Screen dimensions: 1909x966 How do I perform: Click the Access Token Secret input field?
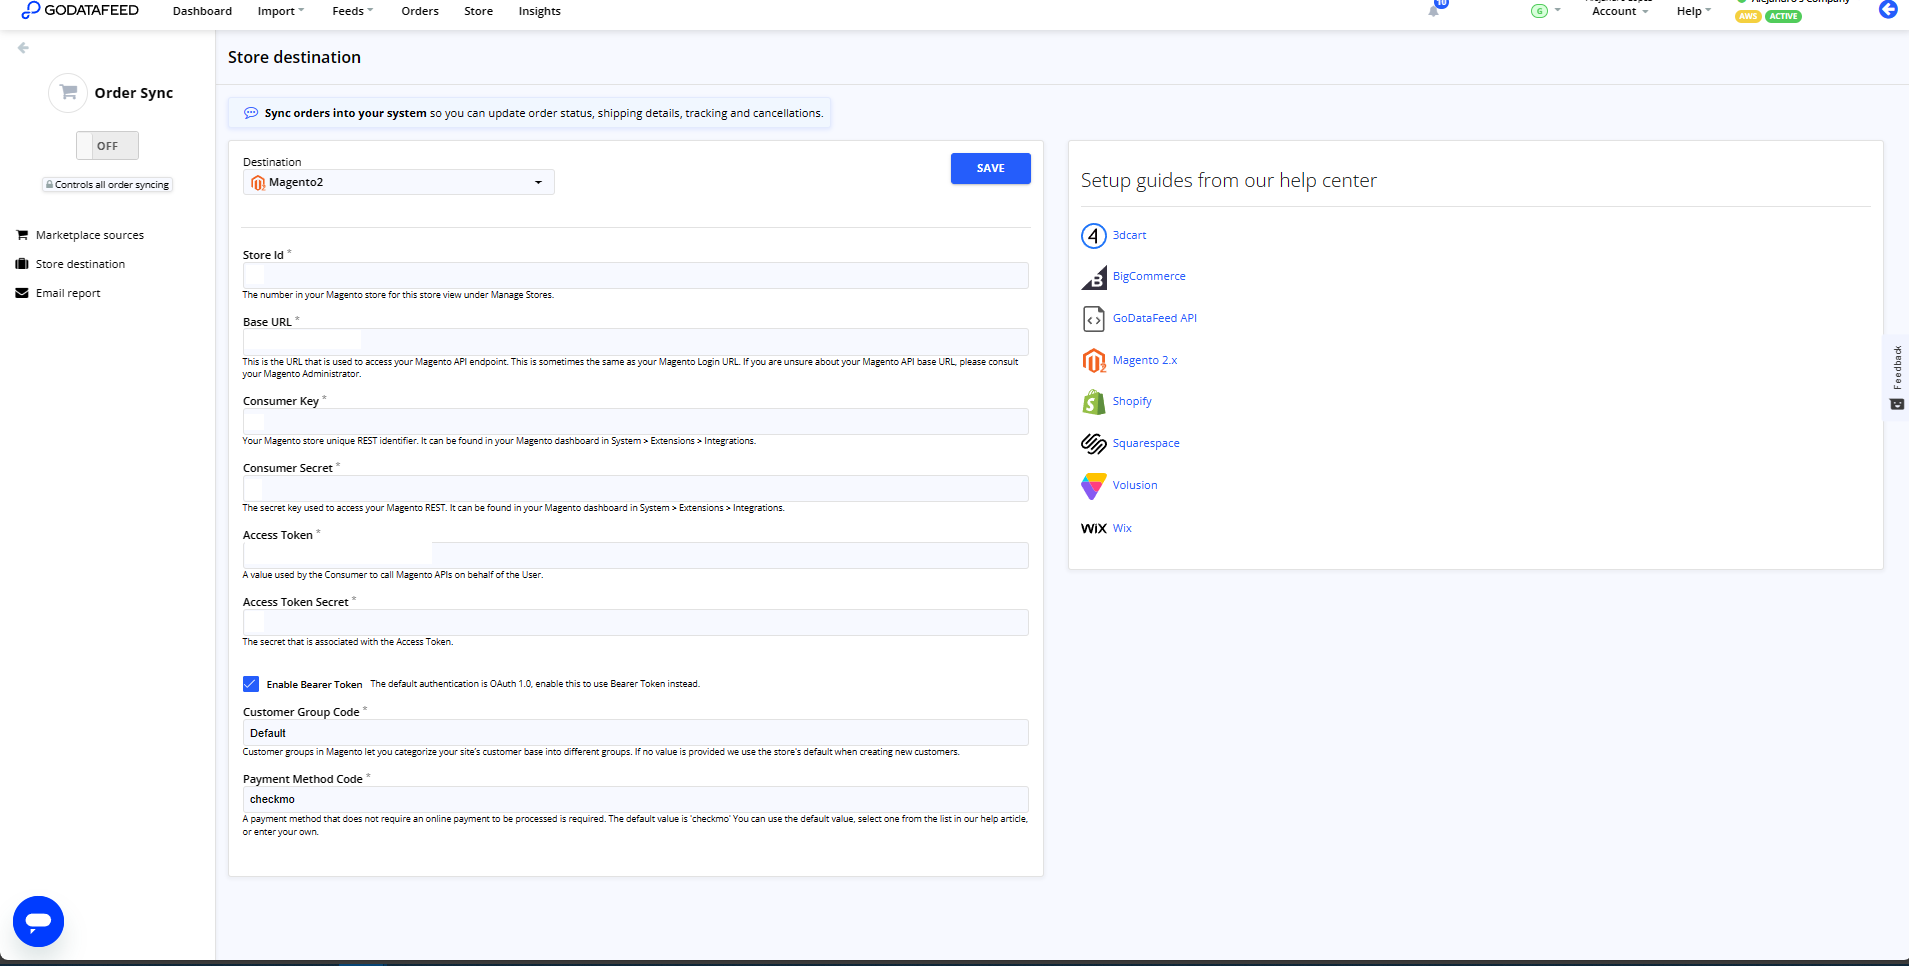(x=635, y=622)
